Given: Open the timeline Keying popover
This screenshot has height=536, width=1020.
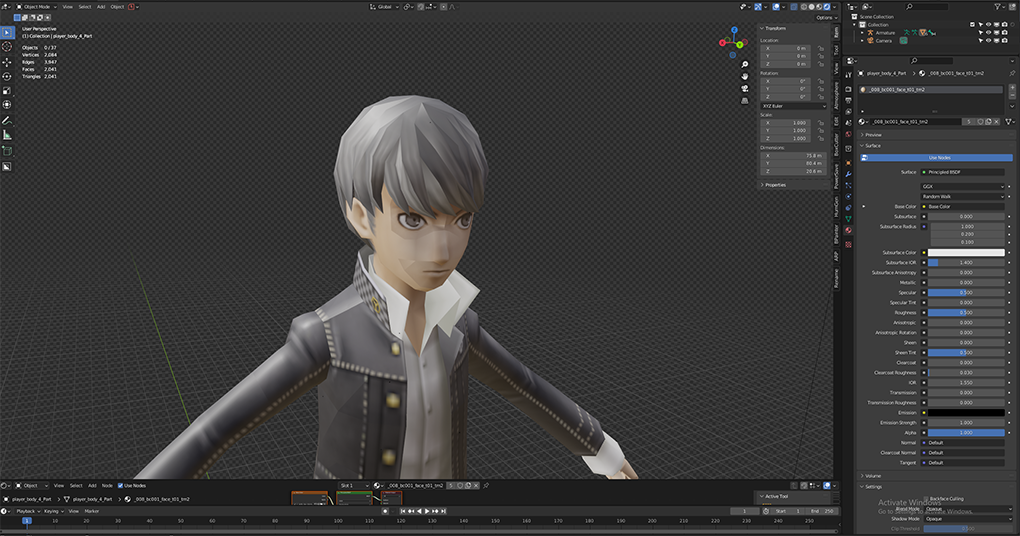Looking at the screenshot, I should point(53,511).
